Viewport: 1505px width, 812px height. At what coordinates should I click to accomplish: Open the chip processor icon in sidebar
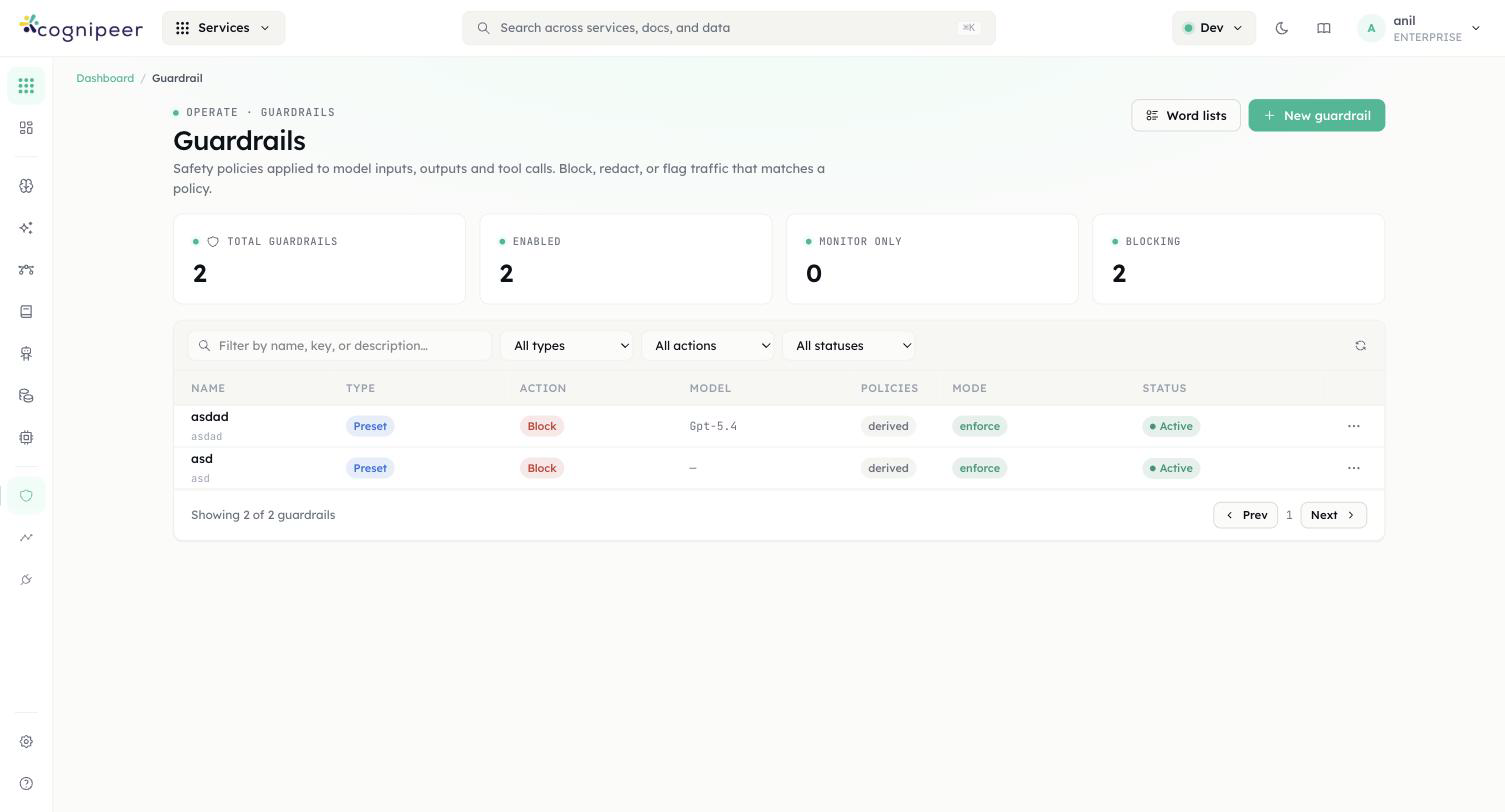tap(26, 438)
